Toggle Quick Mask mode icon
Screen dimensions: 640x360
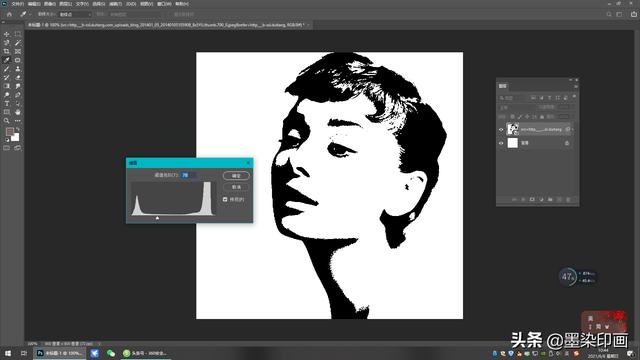click(x=7, y=148)
